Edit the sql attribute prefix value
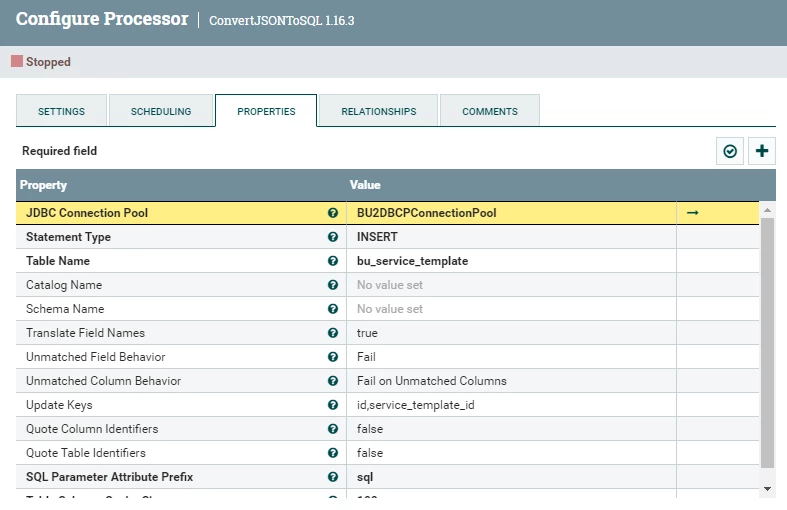The height and width of the screenshot is (510, 787). coord(511,477)
